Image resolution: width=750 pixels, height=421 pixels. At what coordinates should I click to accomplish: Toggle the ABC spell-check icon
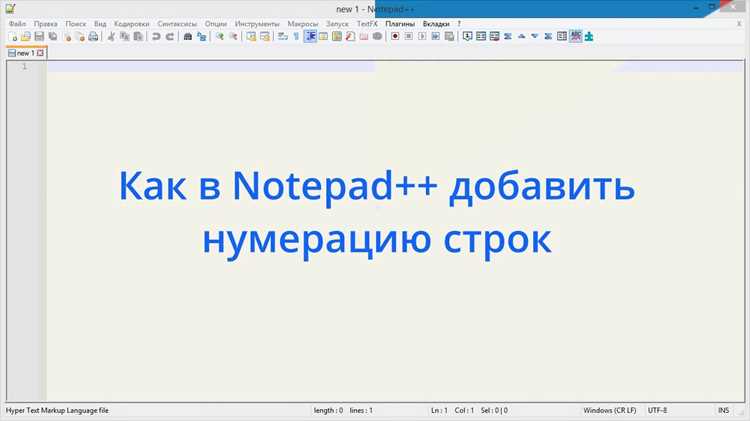coord(575,36)
